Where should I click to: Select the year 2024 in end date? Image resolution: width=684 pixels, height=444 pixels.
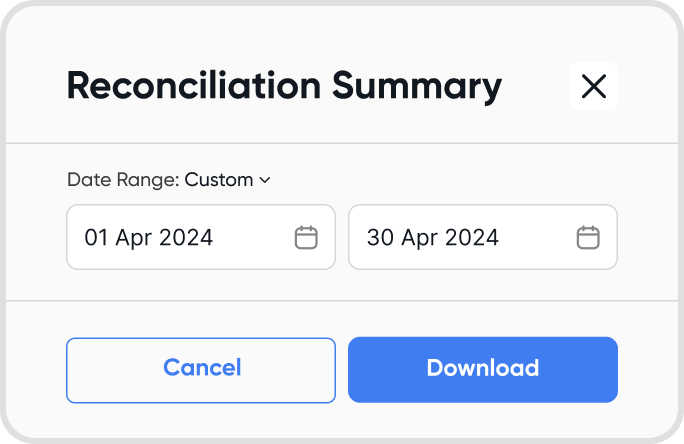tap(472, 238)
